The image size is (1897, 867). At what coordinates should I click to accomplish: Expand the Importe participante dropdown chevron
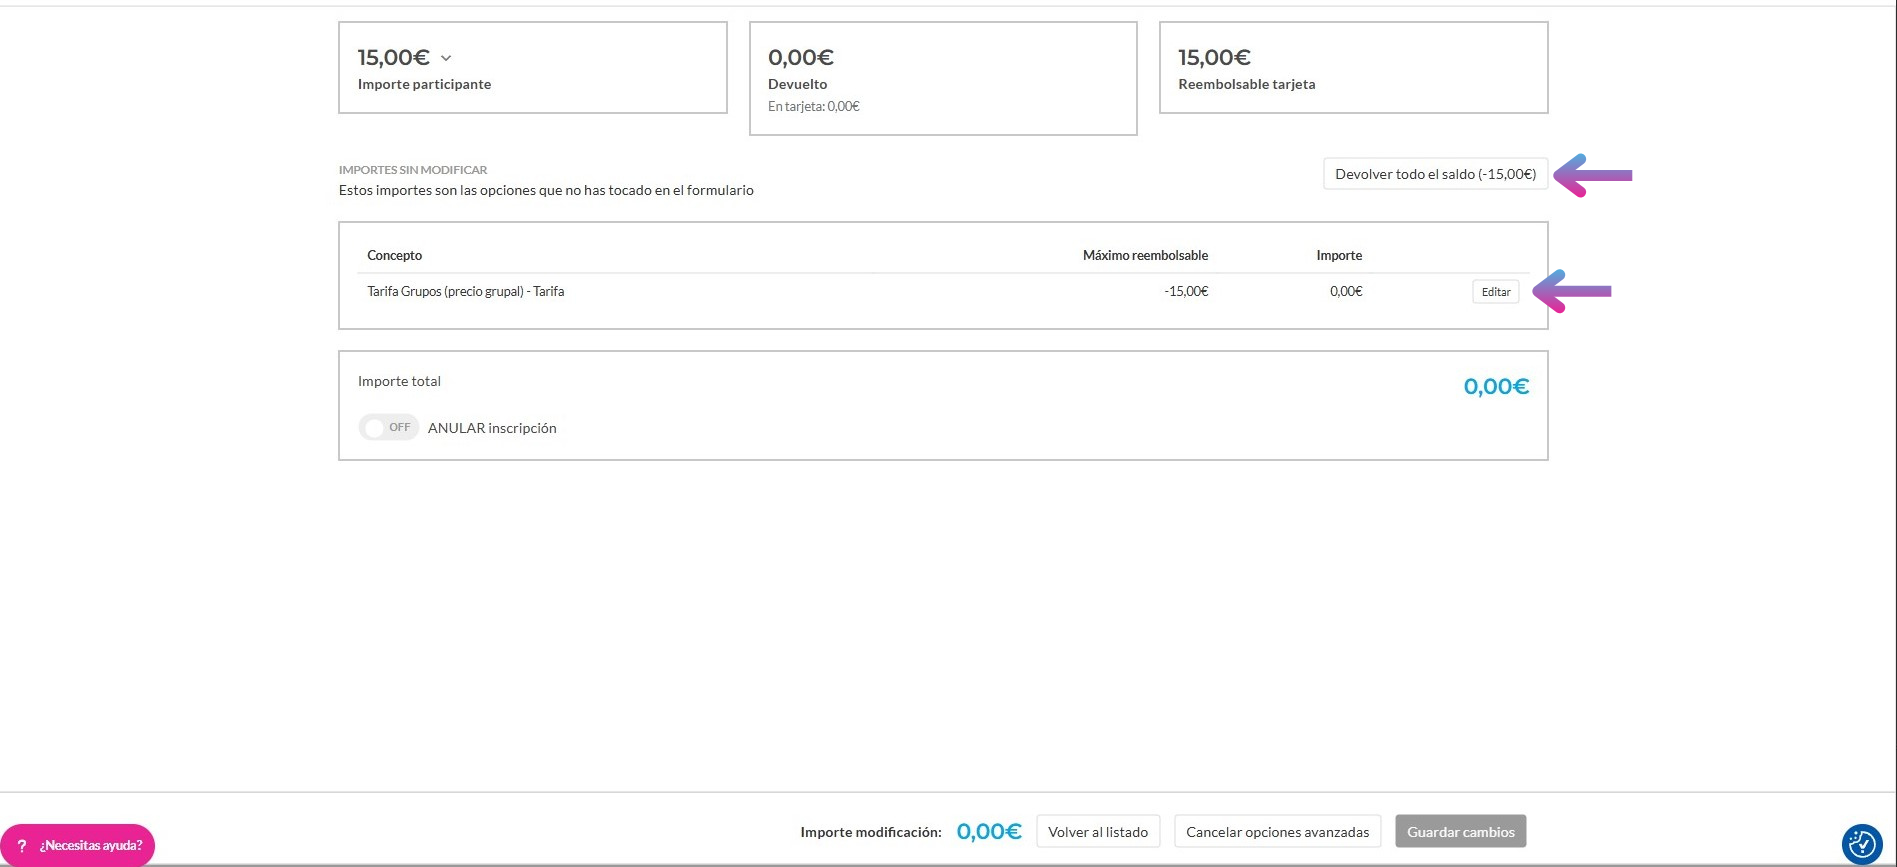click(446, 59)
